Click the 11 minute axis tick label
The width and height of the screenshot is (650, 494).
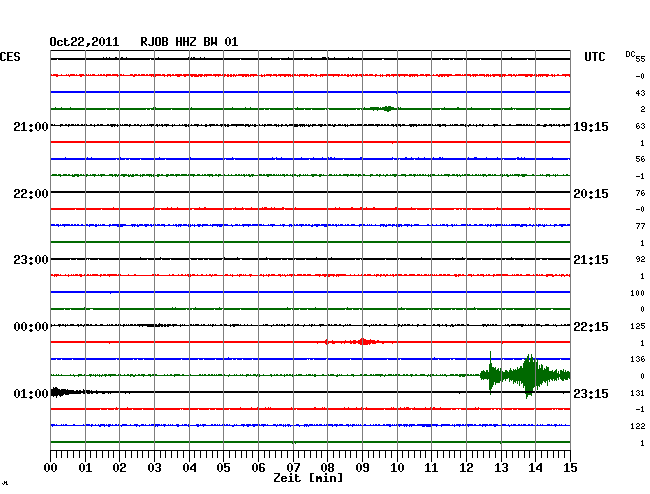point(431,468)
